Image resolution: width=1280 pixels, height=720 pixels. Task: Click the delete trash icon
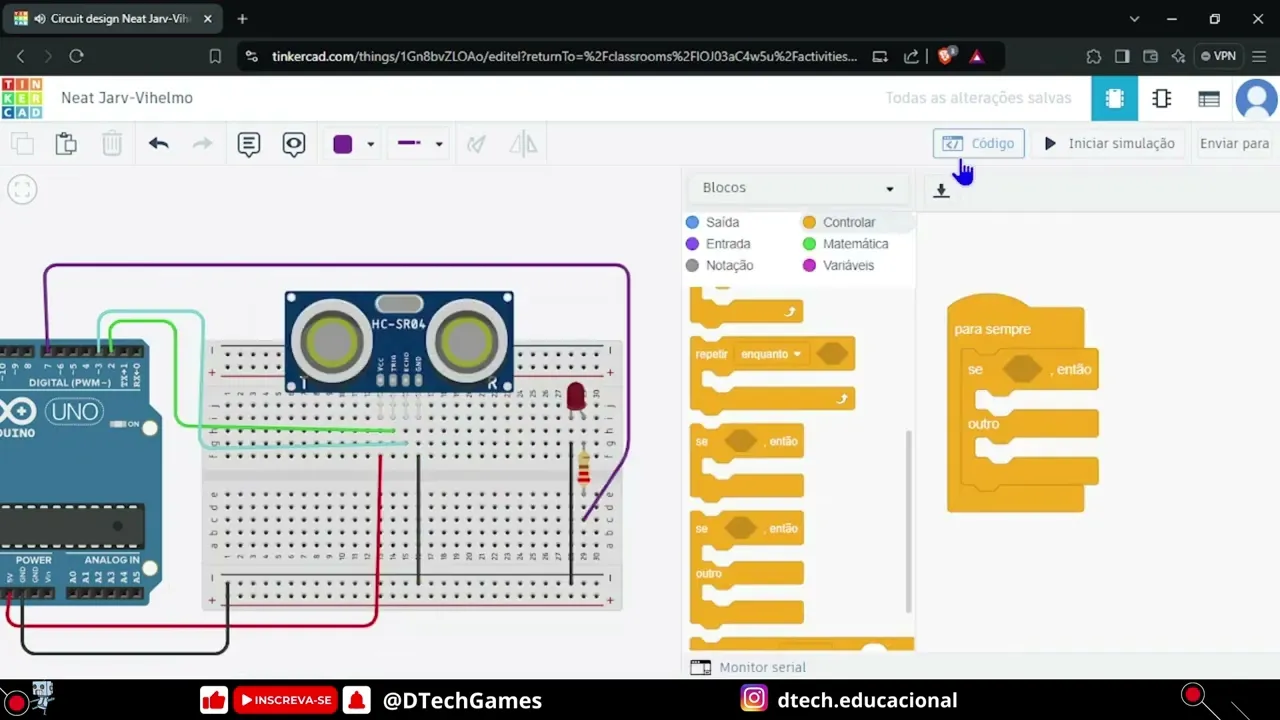[112, 144]
